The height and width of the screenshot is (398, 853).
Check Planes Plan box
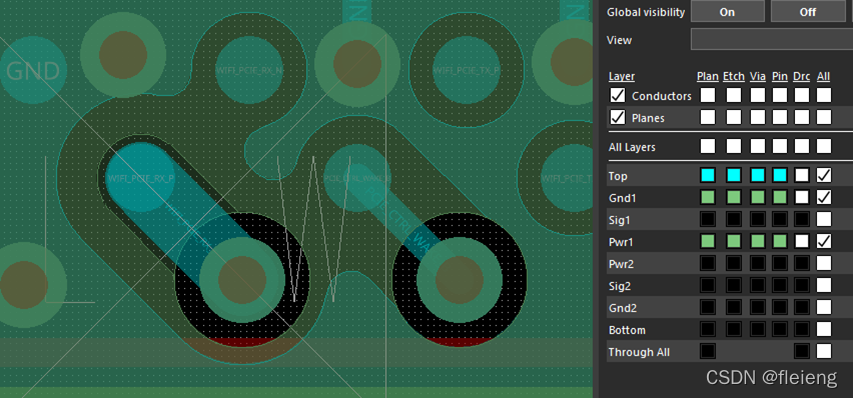point(707,117)
